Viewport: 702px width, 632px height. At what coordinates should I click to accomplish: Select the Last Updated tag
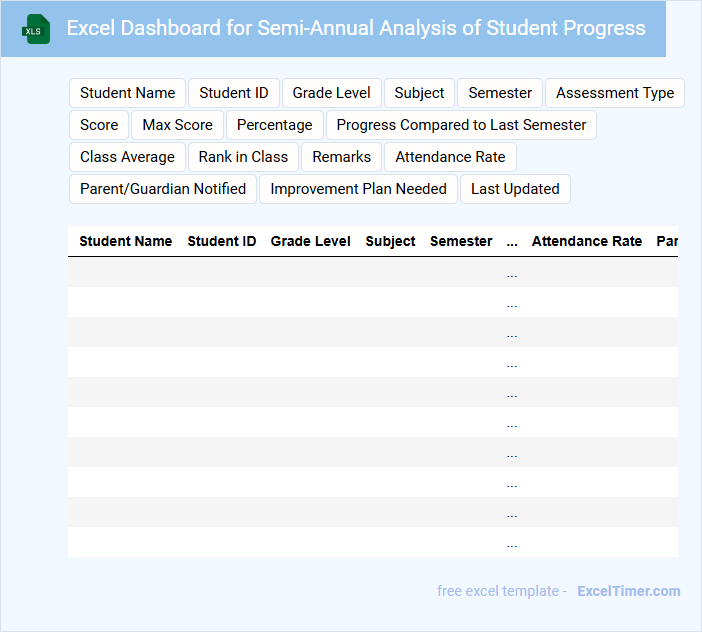click(x=515, y=189)
